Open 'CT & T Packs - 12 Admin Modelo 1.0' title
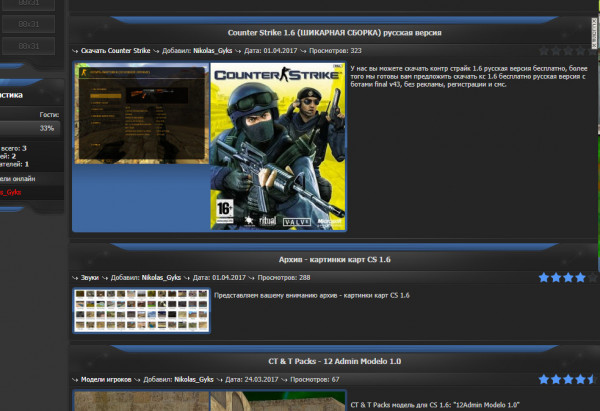Image resolution: width=600 pixels, height=411 pixels. pyautogui.click(x=334, y=361)
